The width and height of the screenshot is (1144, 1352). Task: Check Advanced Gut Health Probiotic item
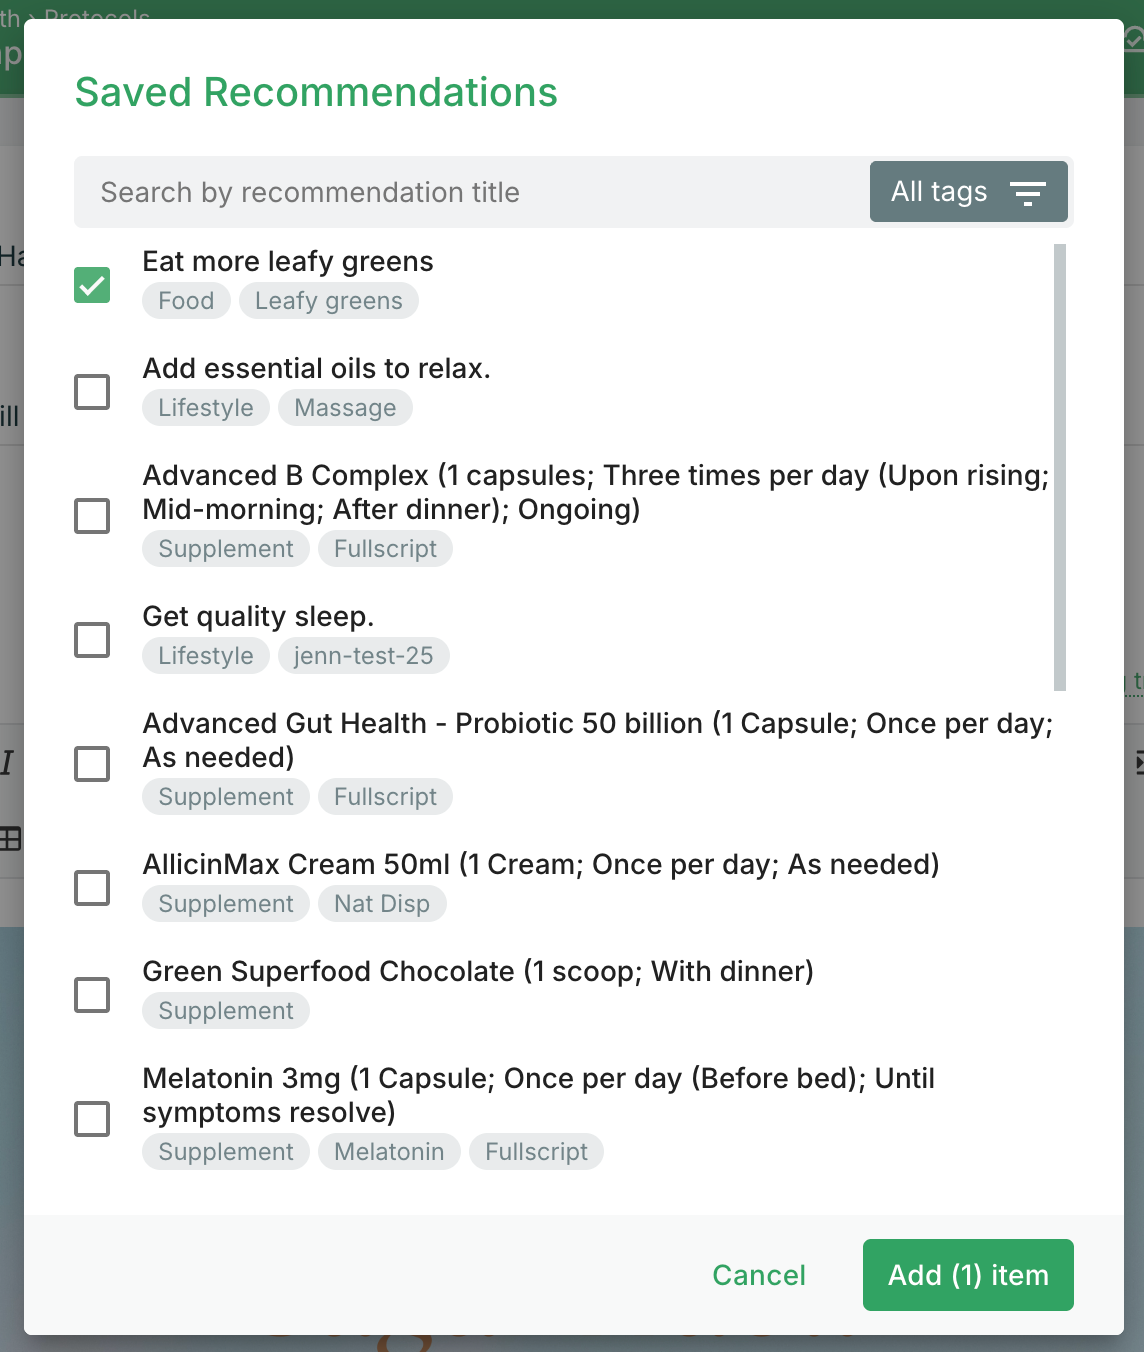coord(92,764)
